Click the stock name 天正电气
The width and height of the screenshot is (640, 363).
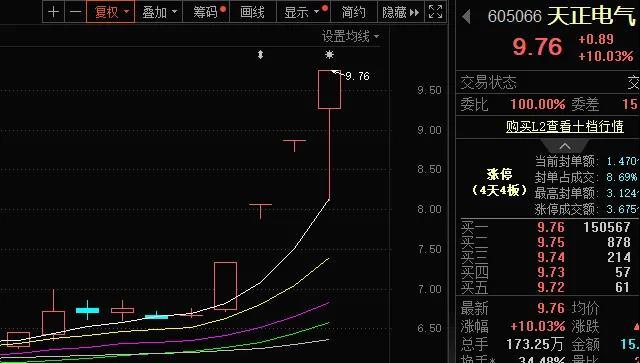[x=591, y=16]
